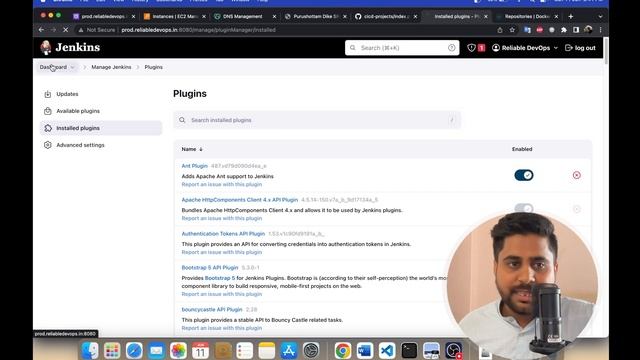The height and width of the screenshot is (360, 640).
Task: Click the Installed plugins puzzle icon
Action: (x=48, y=128)
